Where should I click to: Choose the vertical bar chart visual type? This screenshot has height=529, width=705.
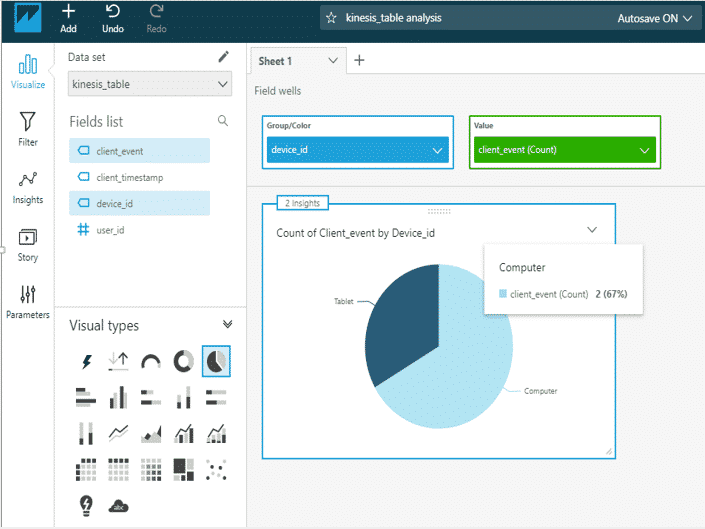pos(118,397)
